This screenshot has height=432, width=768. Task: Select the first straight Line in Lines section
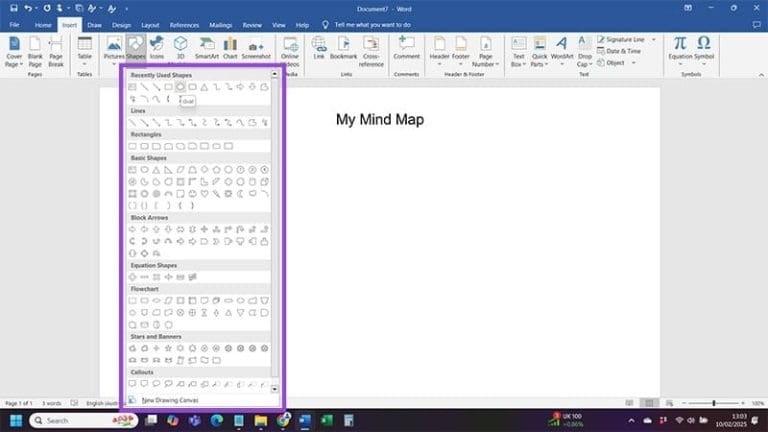[x=132, y=122]
